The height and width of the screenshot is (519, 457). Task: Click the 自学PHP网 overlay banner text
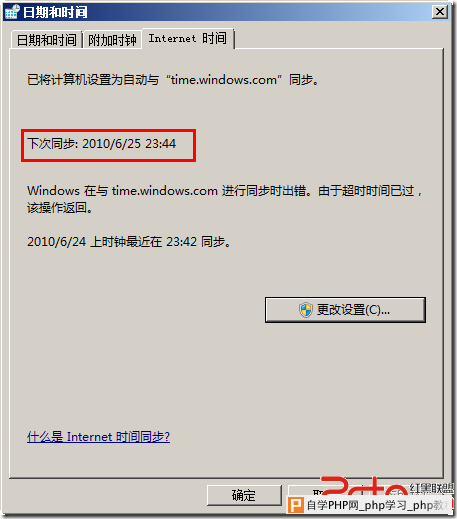378,505
